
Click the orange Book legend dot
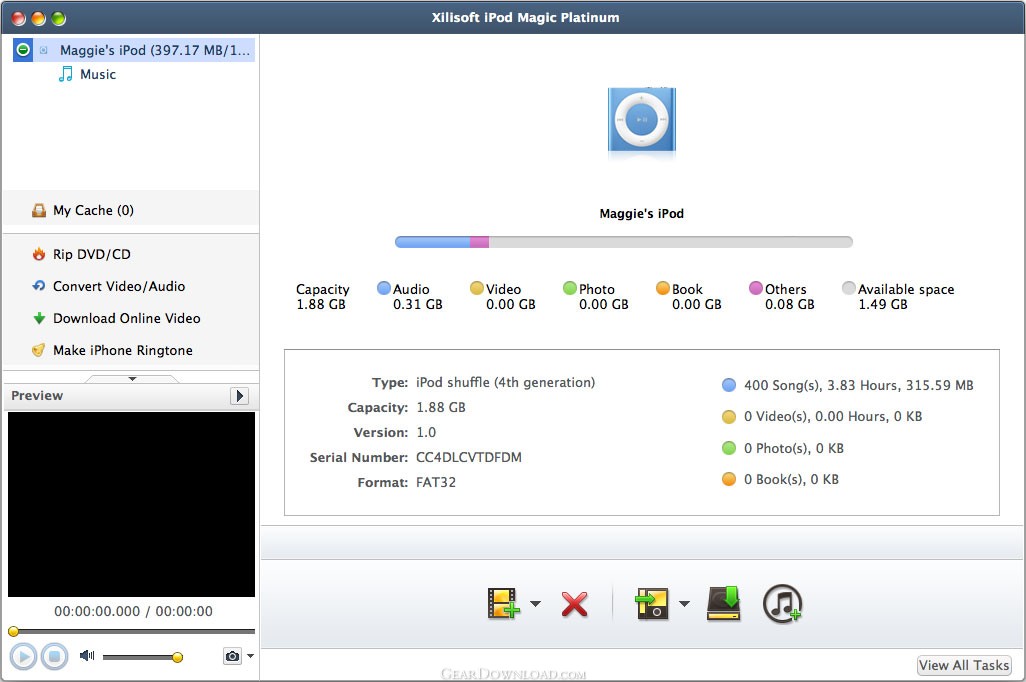click(x=663, y=288)
